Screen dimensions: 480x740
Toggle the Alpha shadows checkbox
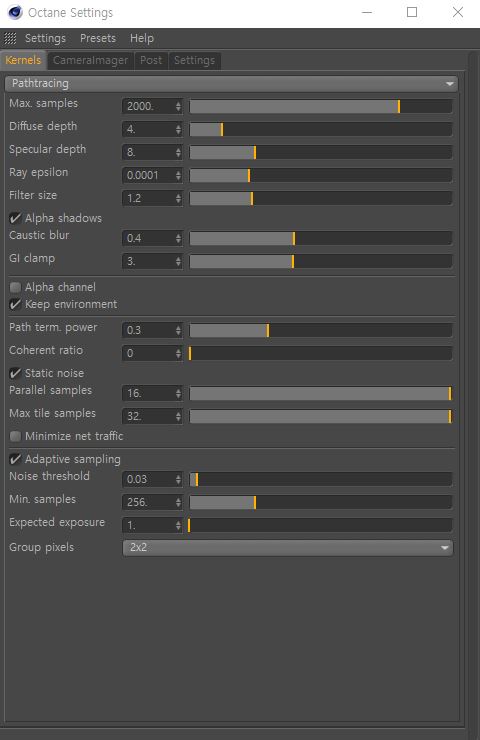(x=15, y=218)
